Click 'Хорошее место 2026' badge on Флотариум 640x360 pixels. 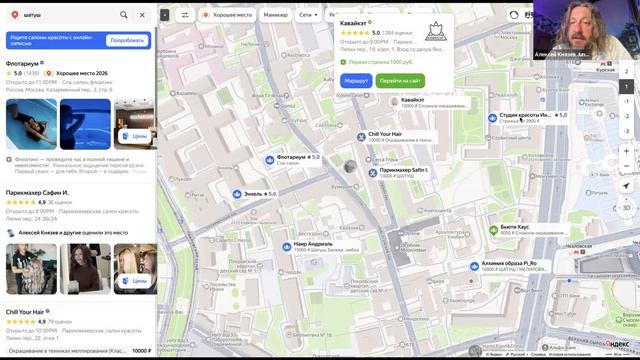tap(77, 73)
